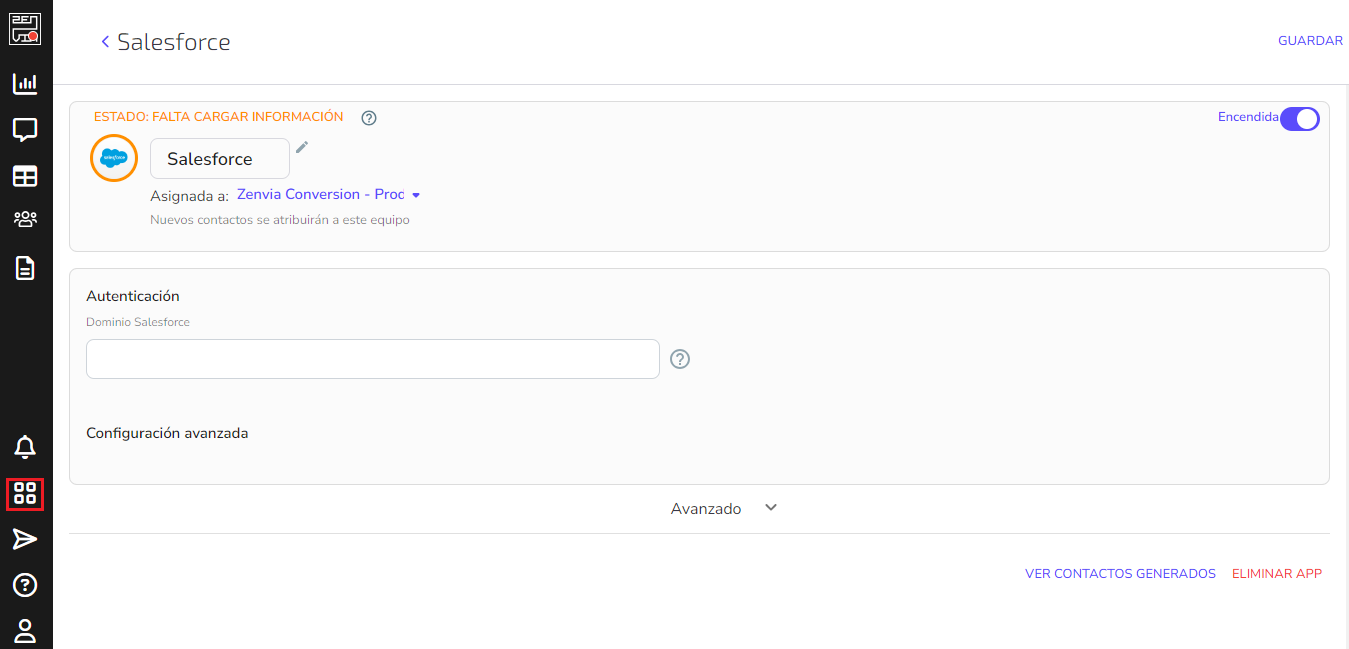Open the help question mark in sidebar
The width and height of the screenshot is (1349, 649).
25,585
